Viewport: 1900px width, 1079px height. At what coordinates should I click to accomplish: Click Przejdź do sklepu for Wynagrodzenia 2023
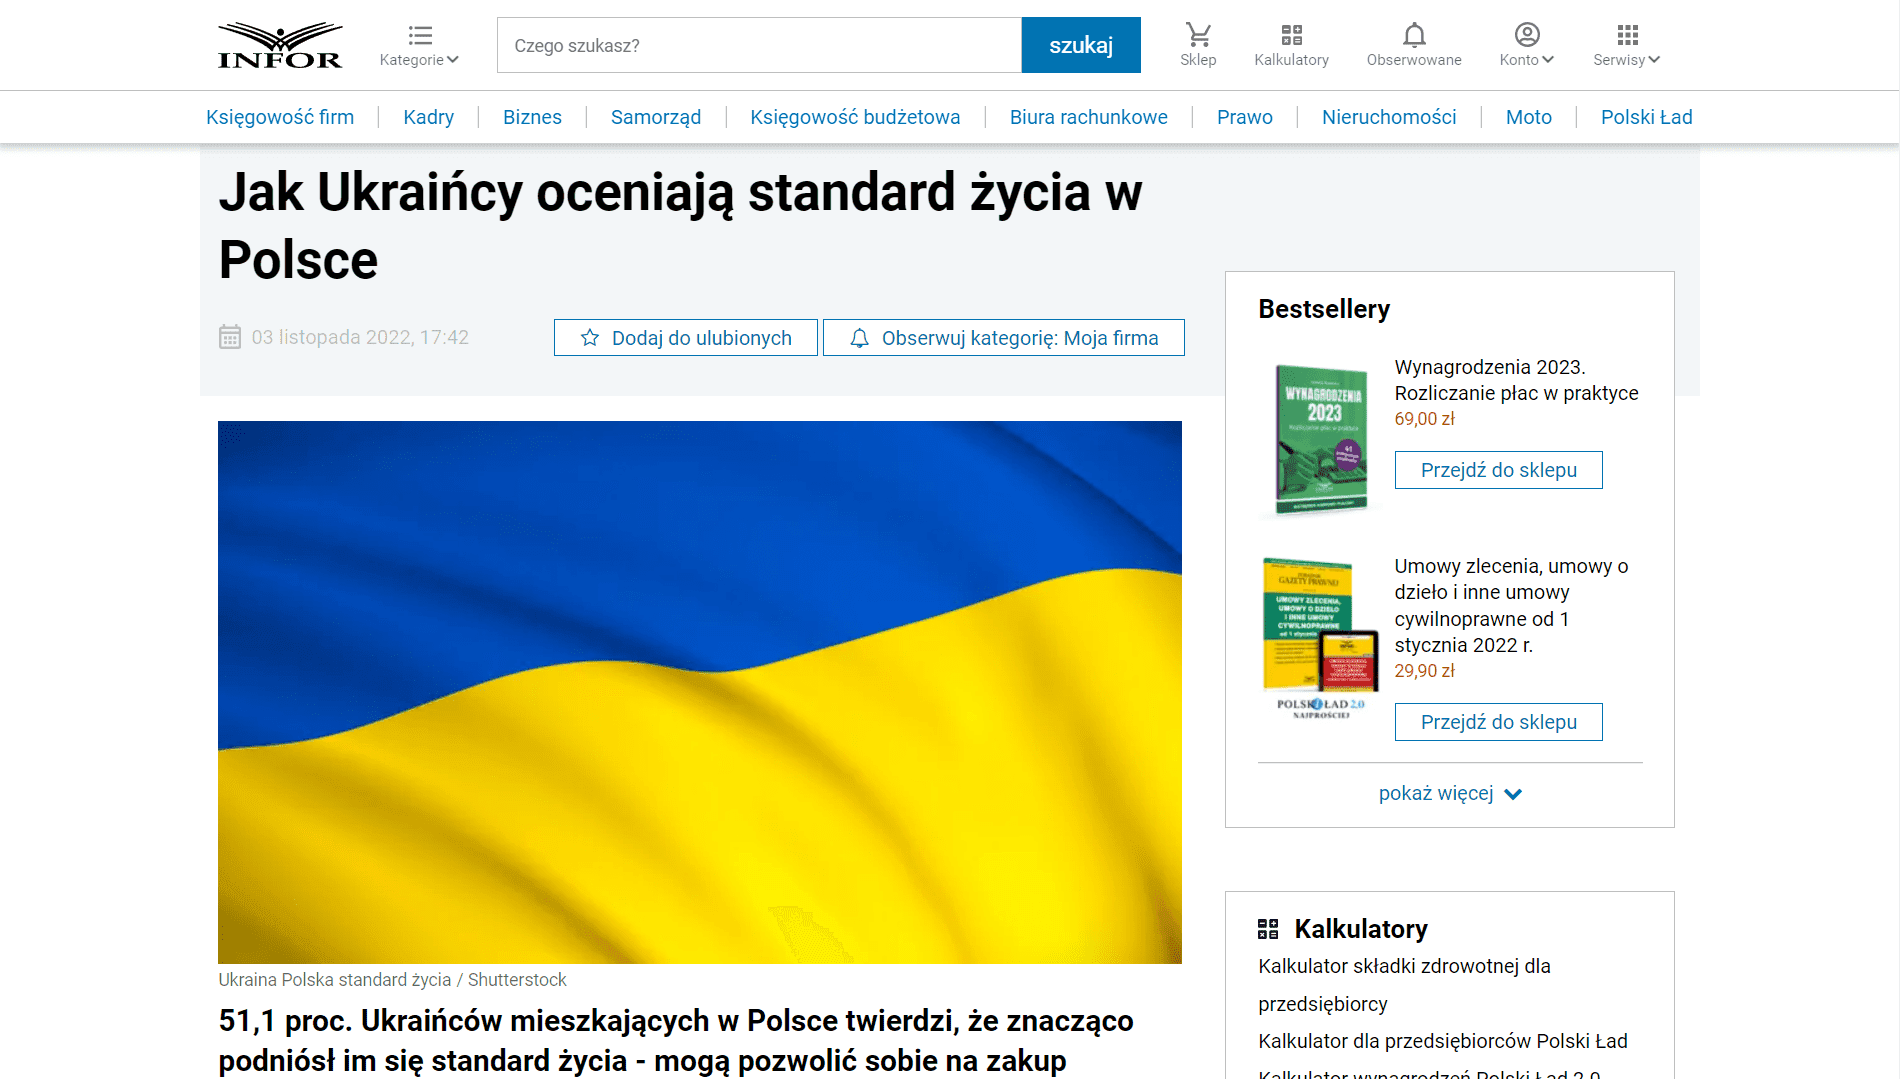coord(1499,470)
